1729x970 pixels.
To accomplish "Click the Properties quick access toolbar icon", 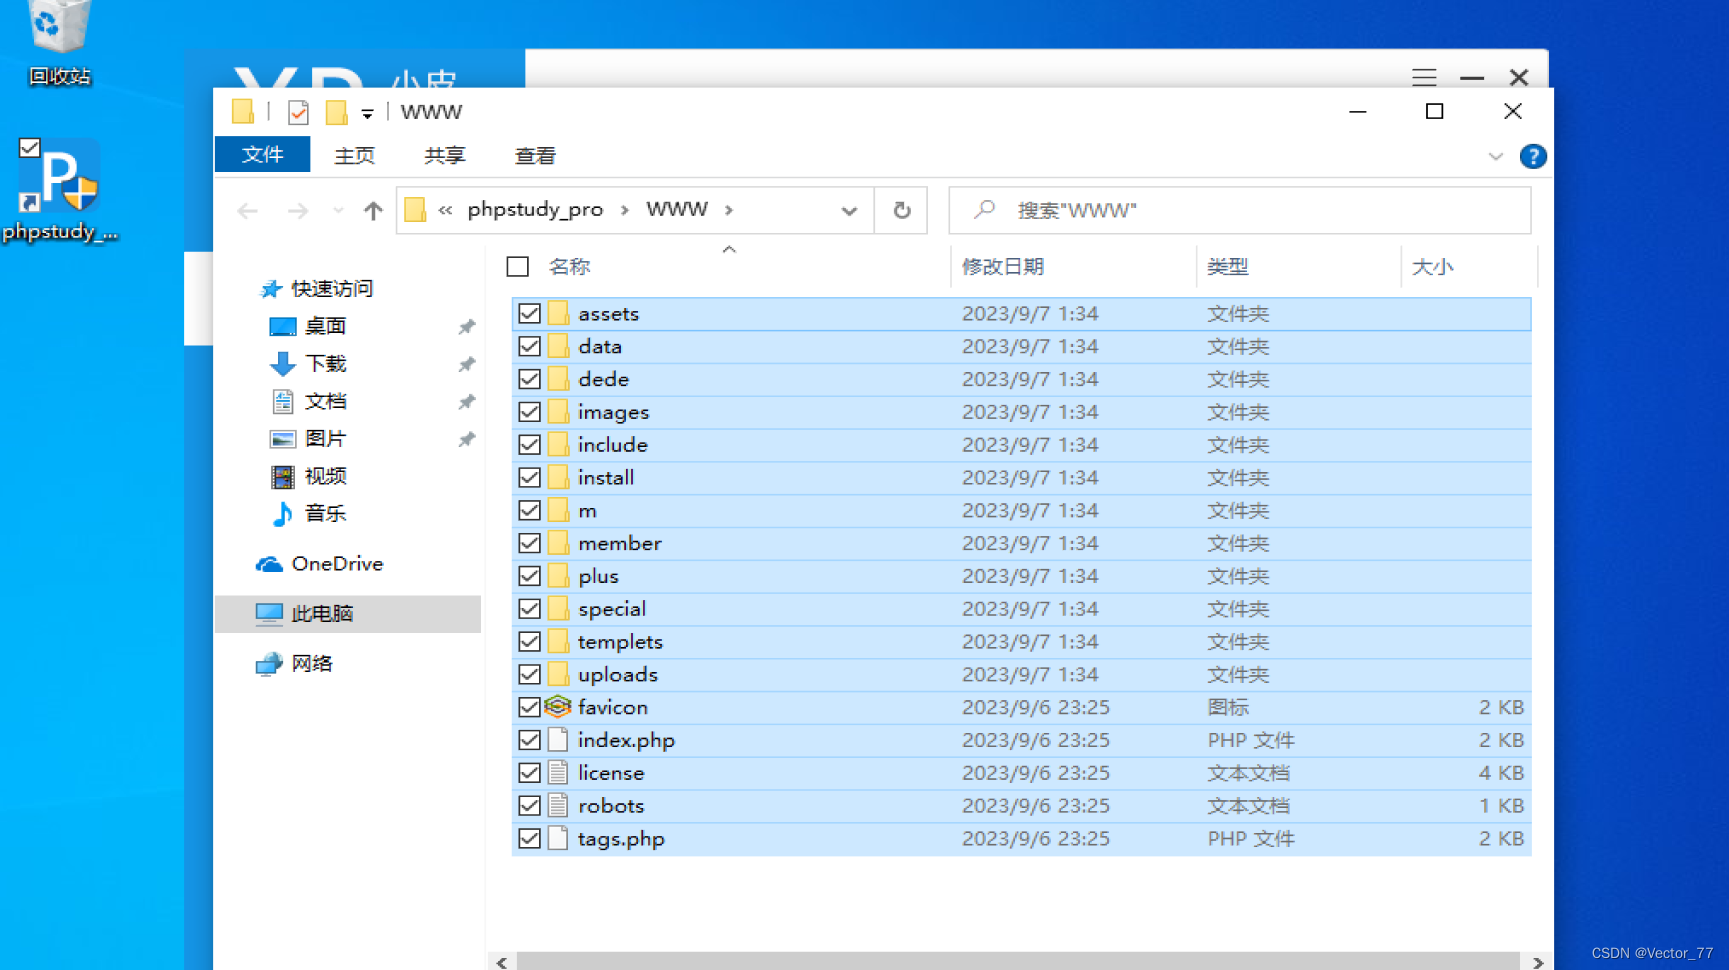I will (297, 112).
